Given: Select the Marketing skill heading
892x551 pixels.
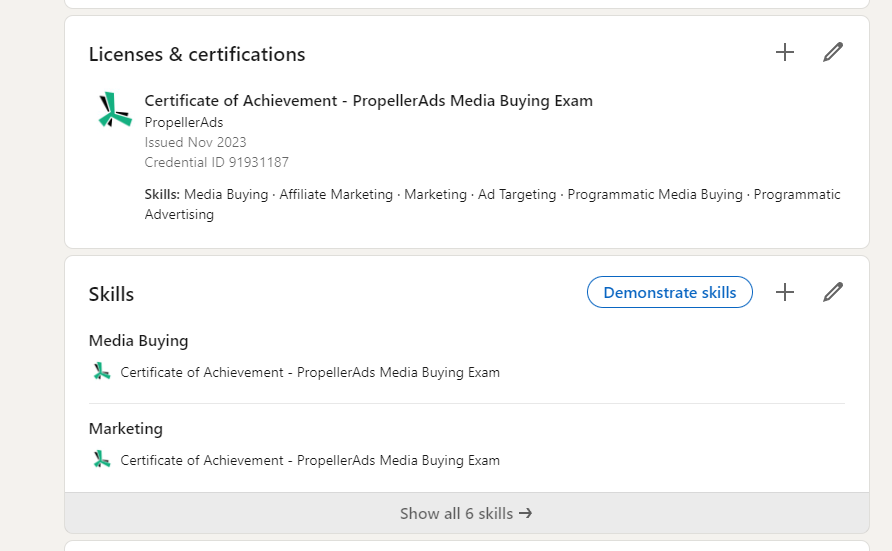Looking at the screenshot, I should tap(126, 428).
